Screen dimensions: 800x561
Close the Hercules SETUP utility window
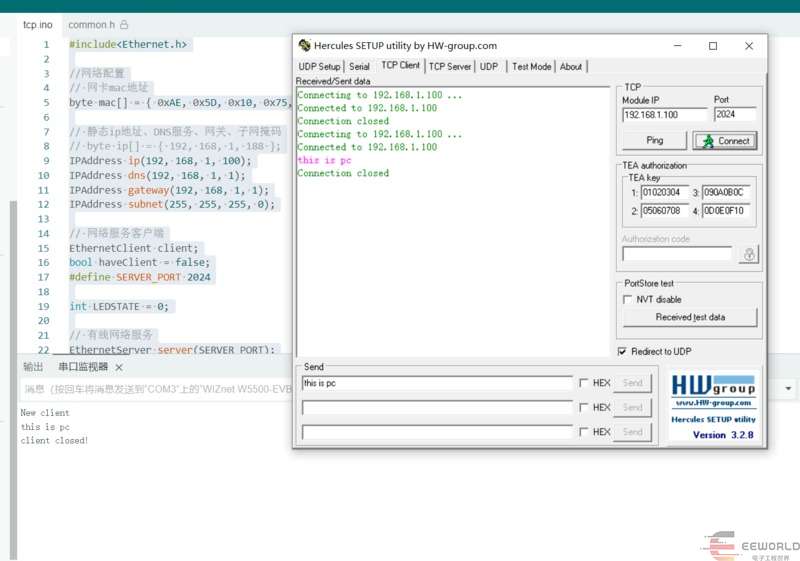pyautogui.click(x=749, y=45)
